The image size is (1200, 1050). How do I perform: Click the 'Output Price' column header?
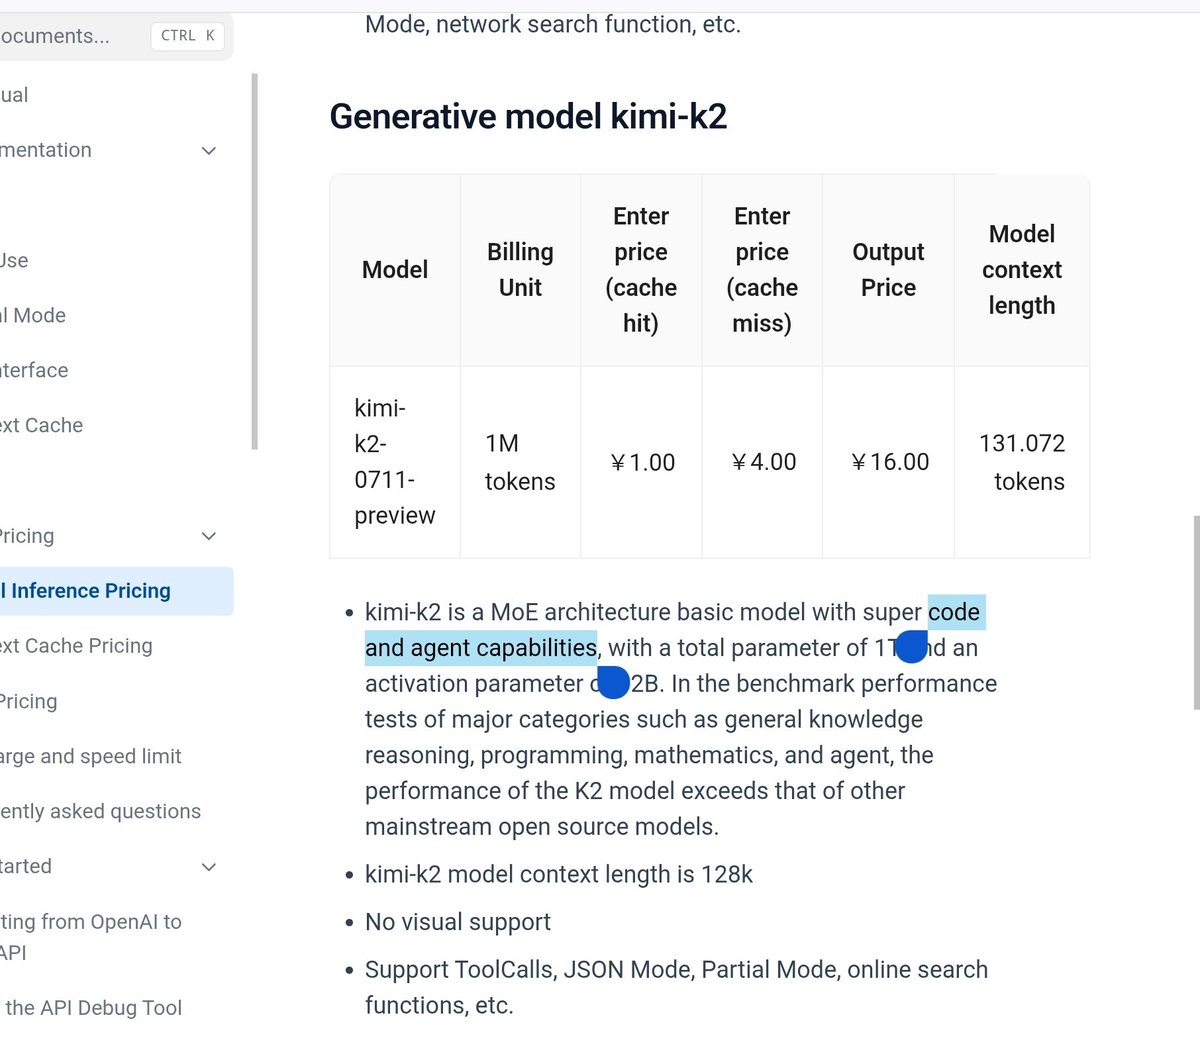point(888,270)
